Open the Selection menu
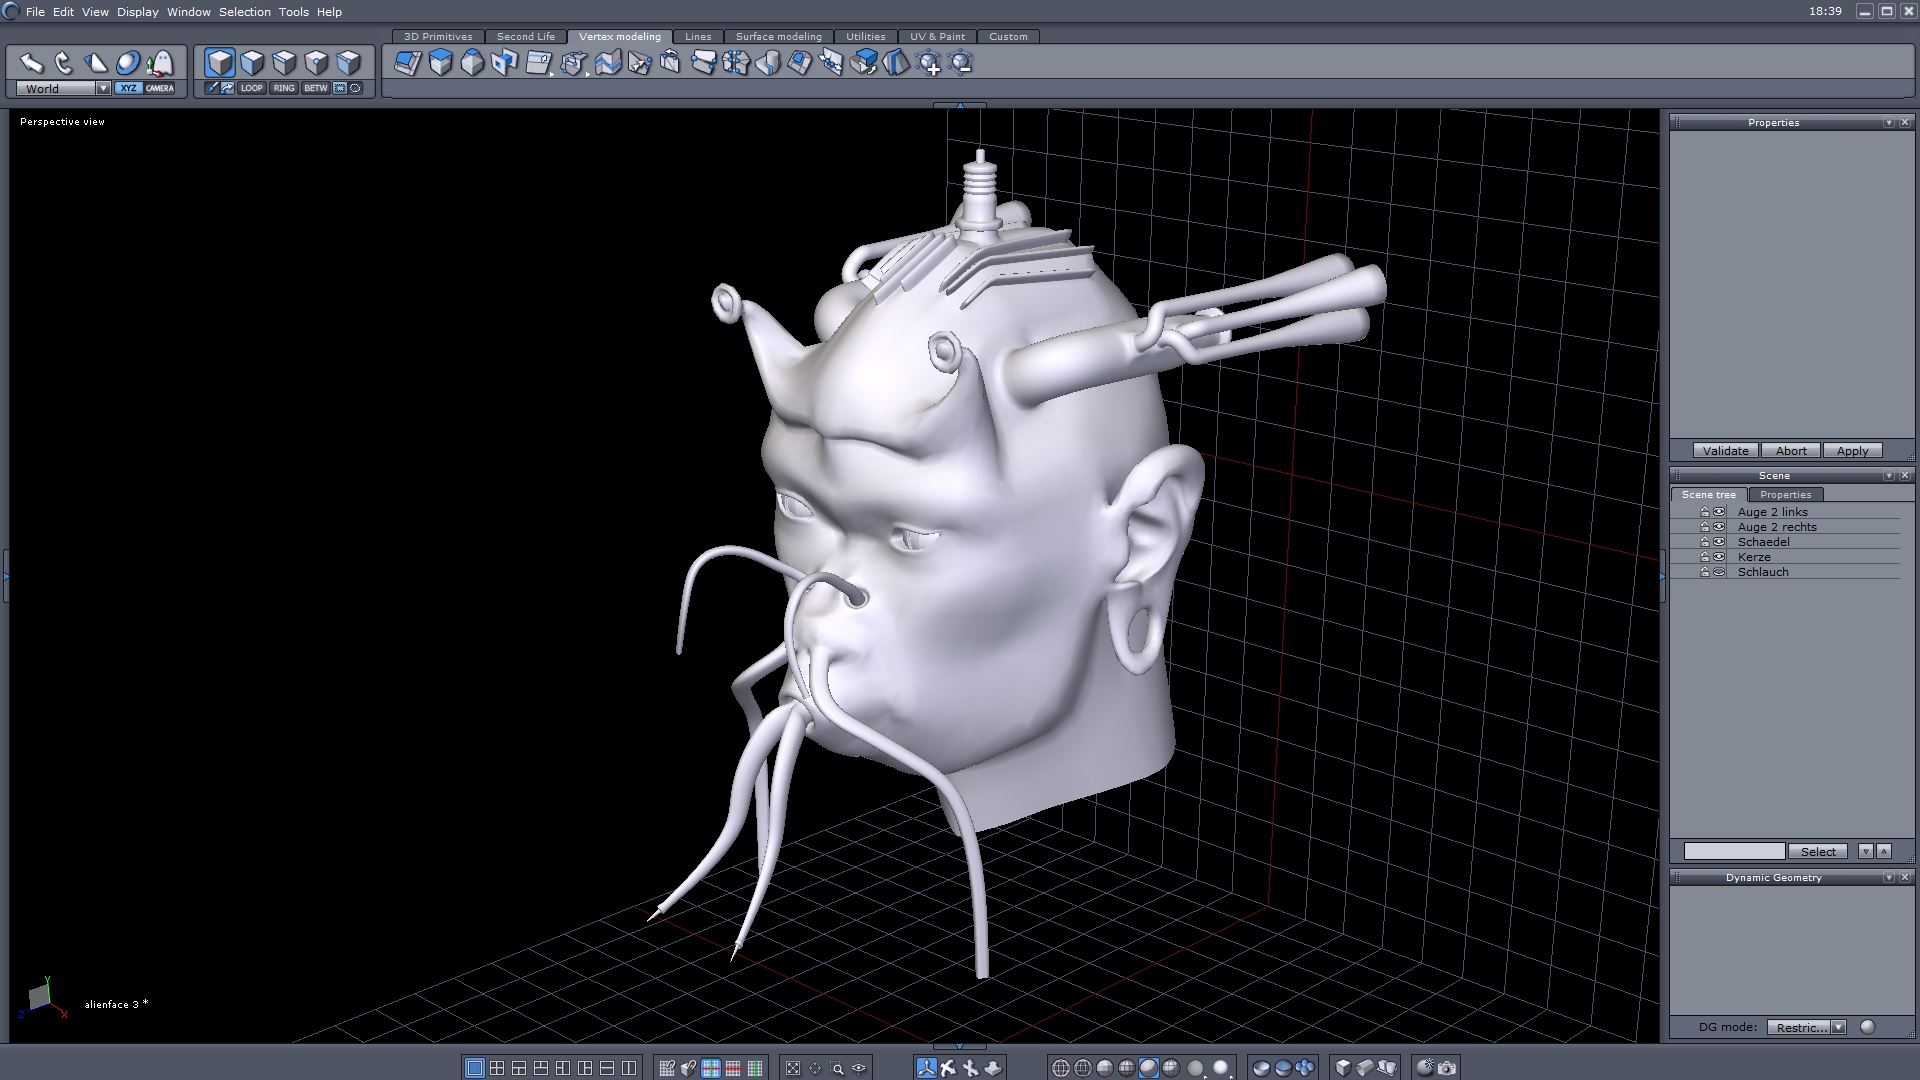1920x1080 pixels. pos(244,12)
